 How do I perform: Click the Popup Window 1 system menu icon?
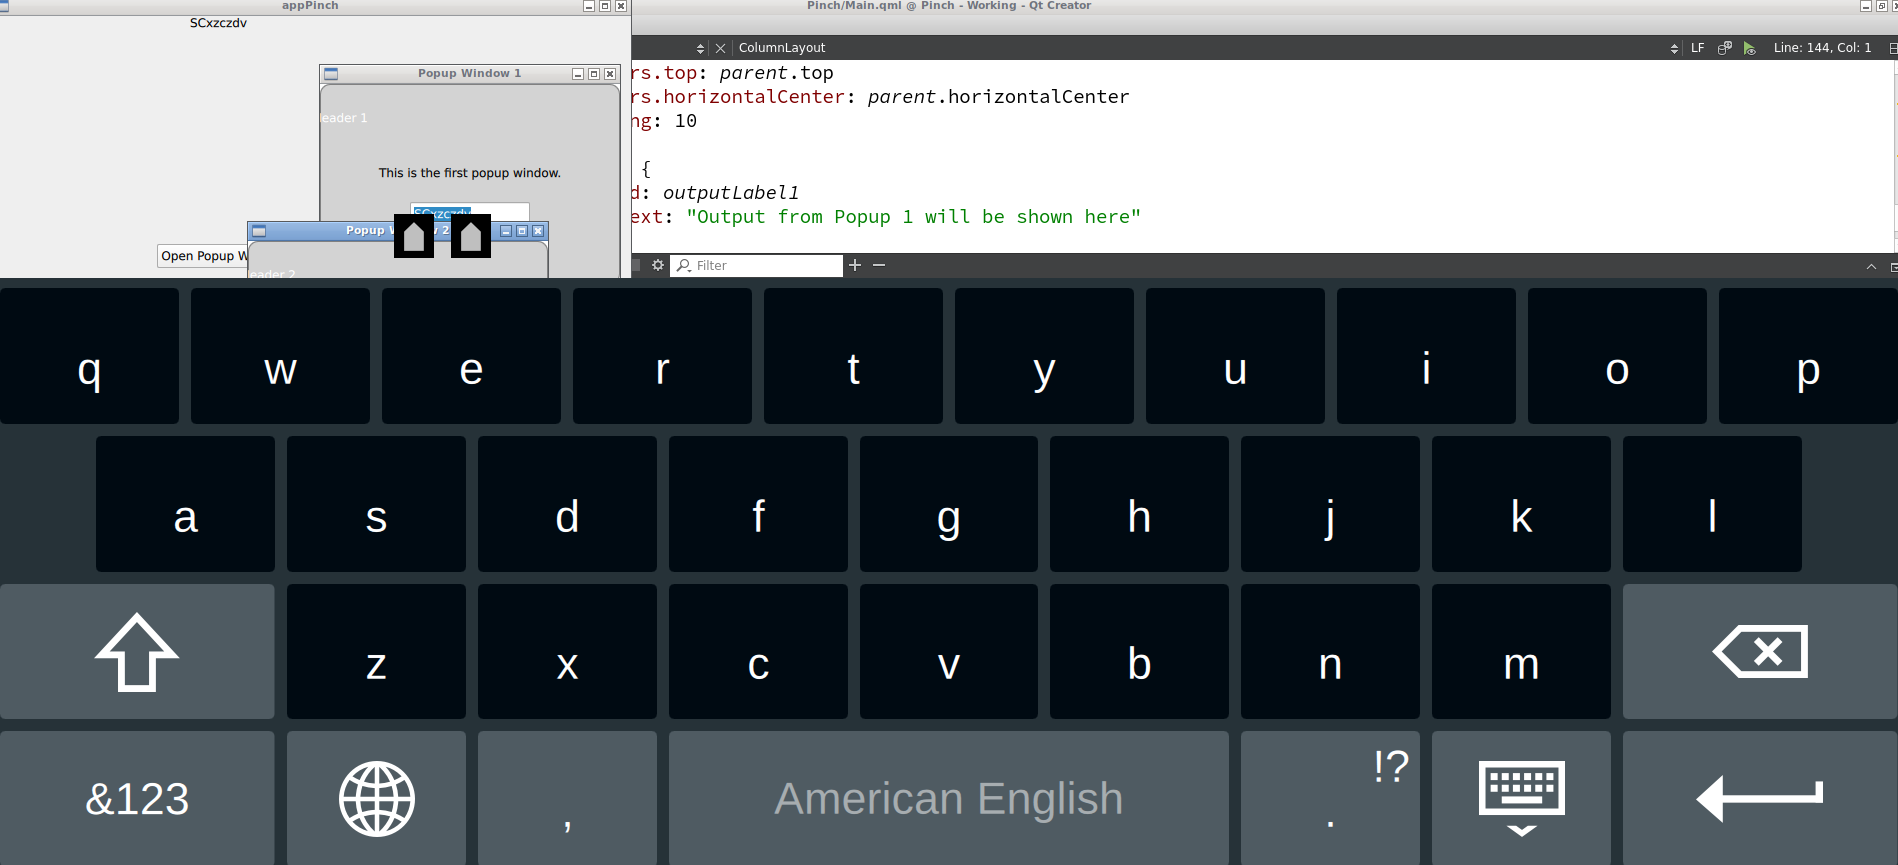pos(331,74)
